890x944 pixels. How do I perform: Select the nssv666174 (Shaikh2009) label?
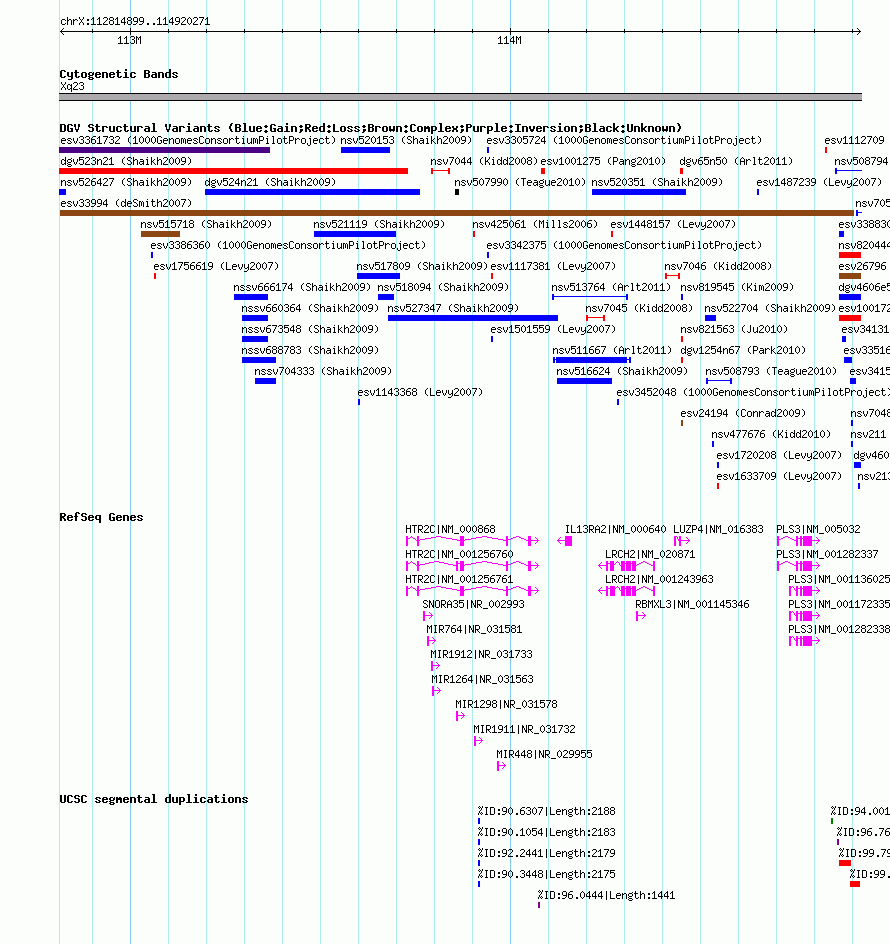[x=302, y=287]
